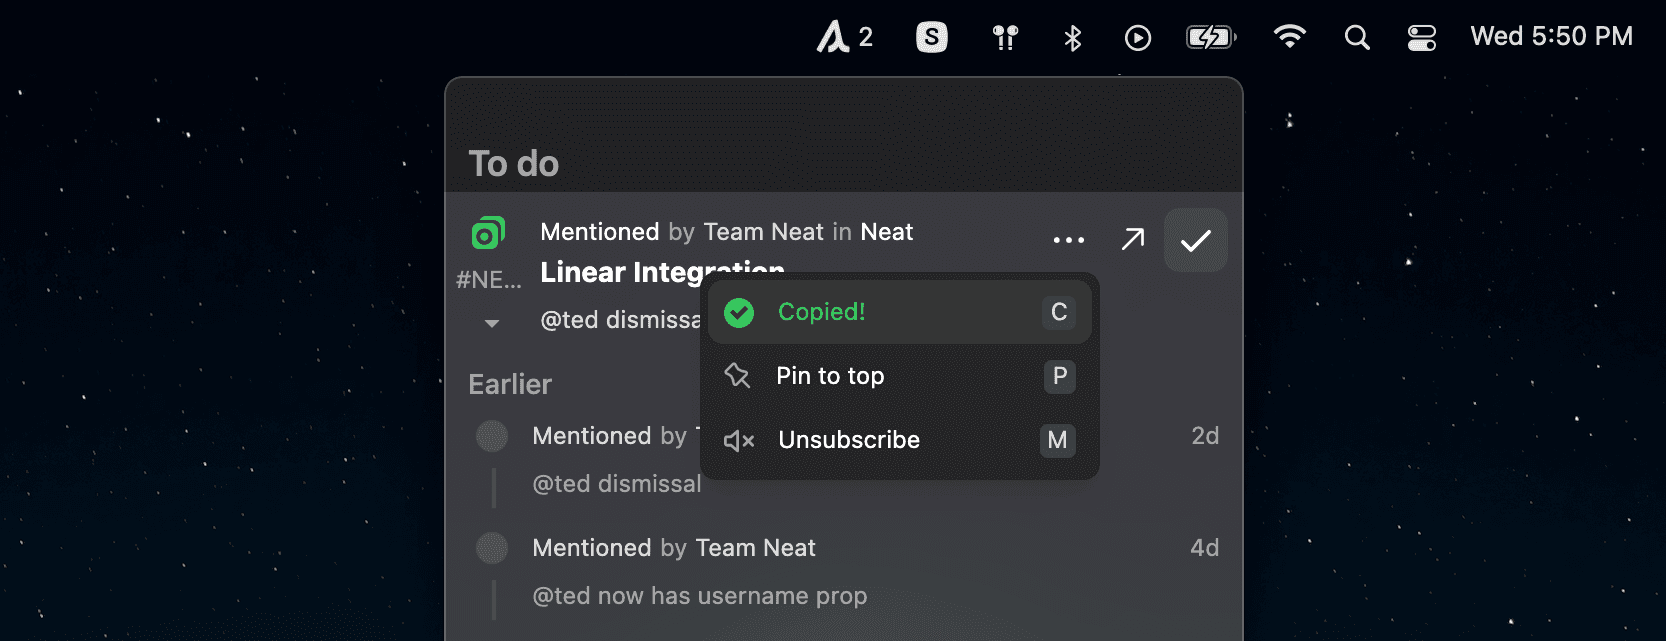Click the Earlier section heading

tap(510, 384)
